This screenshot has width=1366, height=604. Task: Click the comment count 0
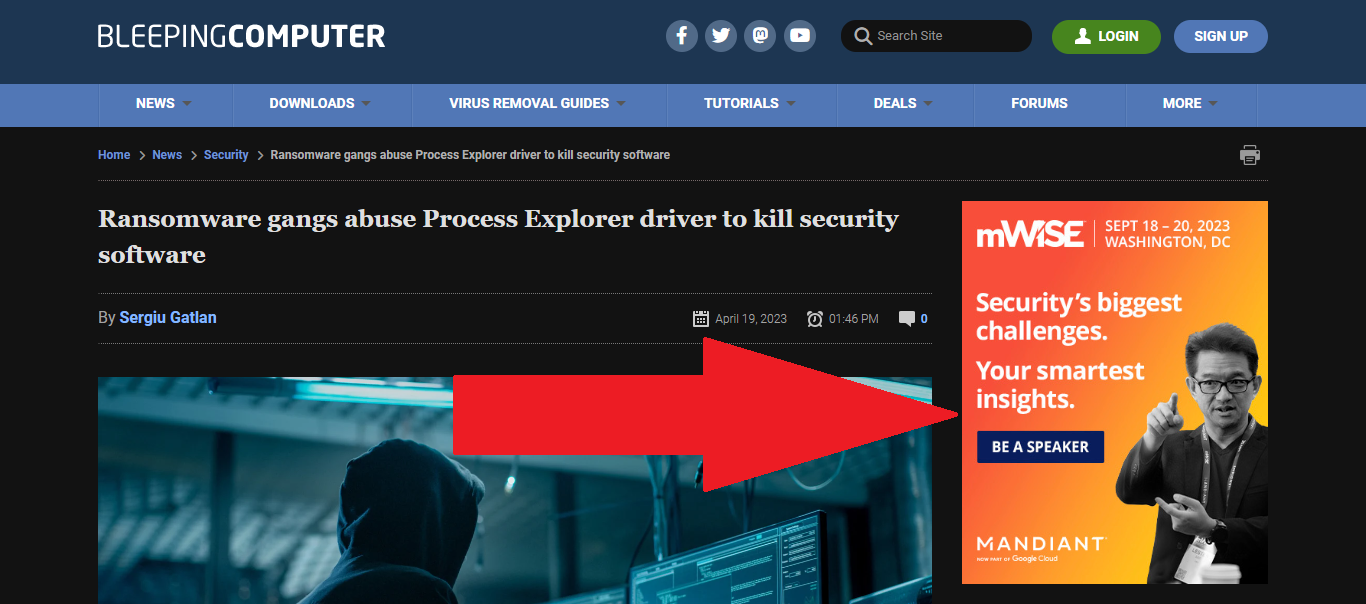[924, 319]
